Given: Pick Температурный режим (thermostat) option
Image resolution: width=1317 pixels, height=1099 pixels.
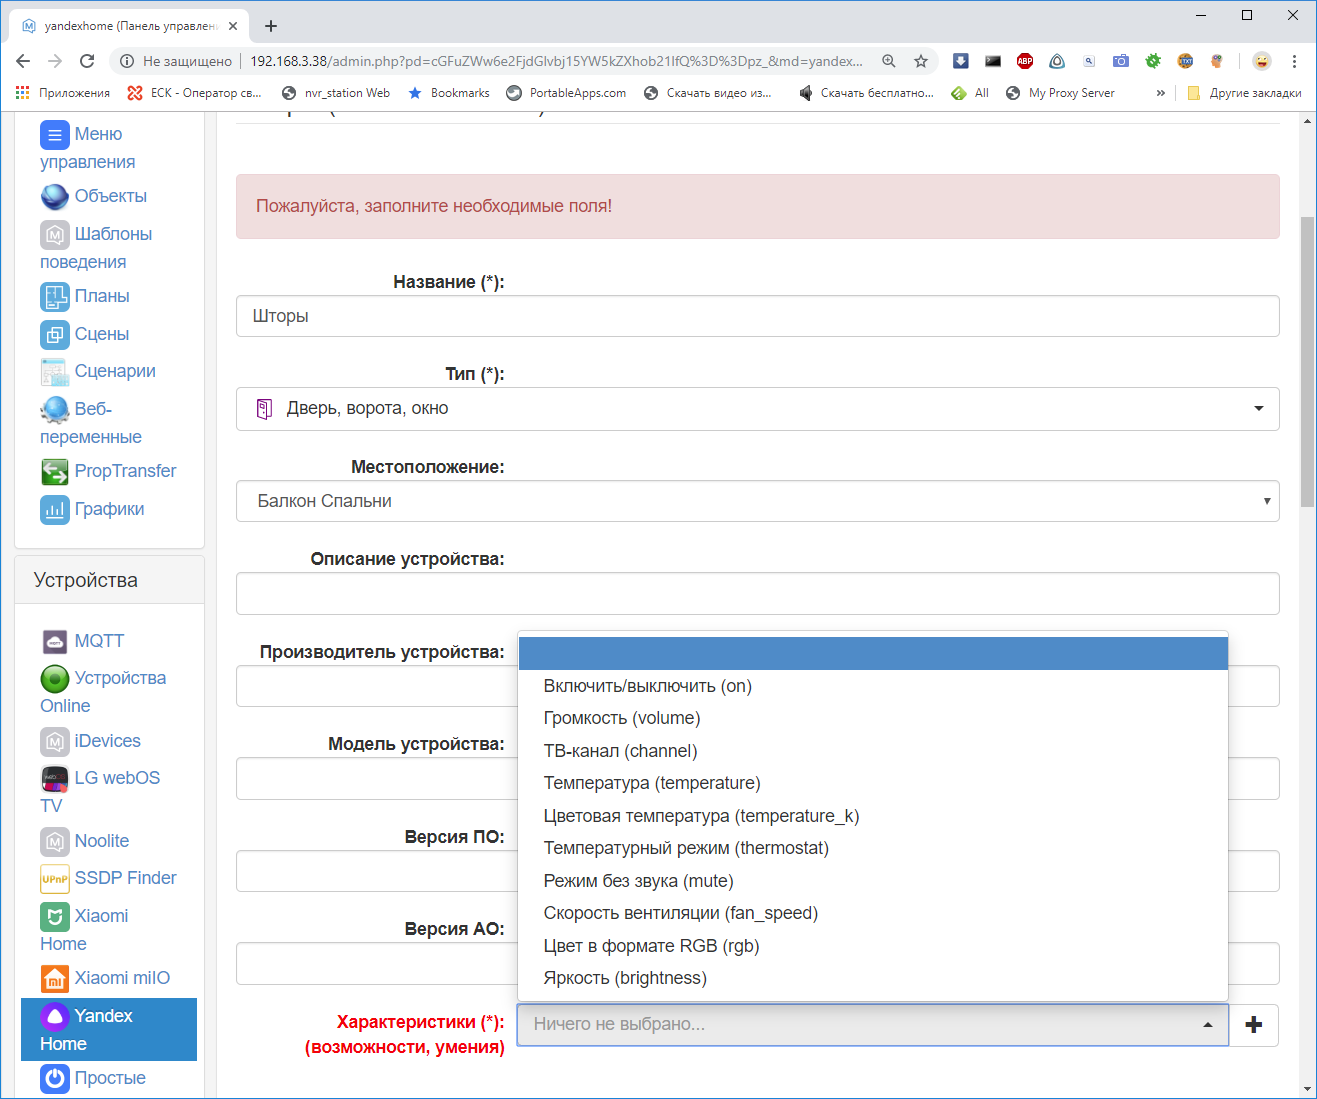Looking at the screenshot, I should click(x=873, y=848).
